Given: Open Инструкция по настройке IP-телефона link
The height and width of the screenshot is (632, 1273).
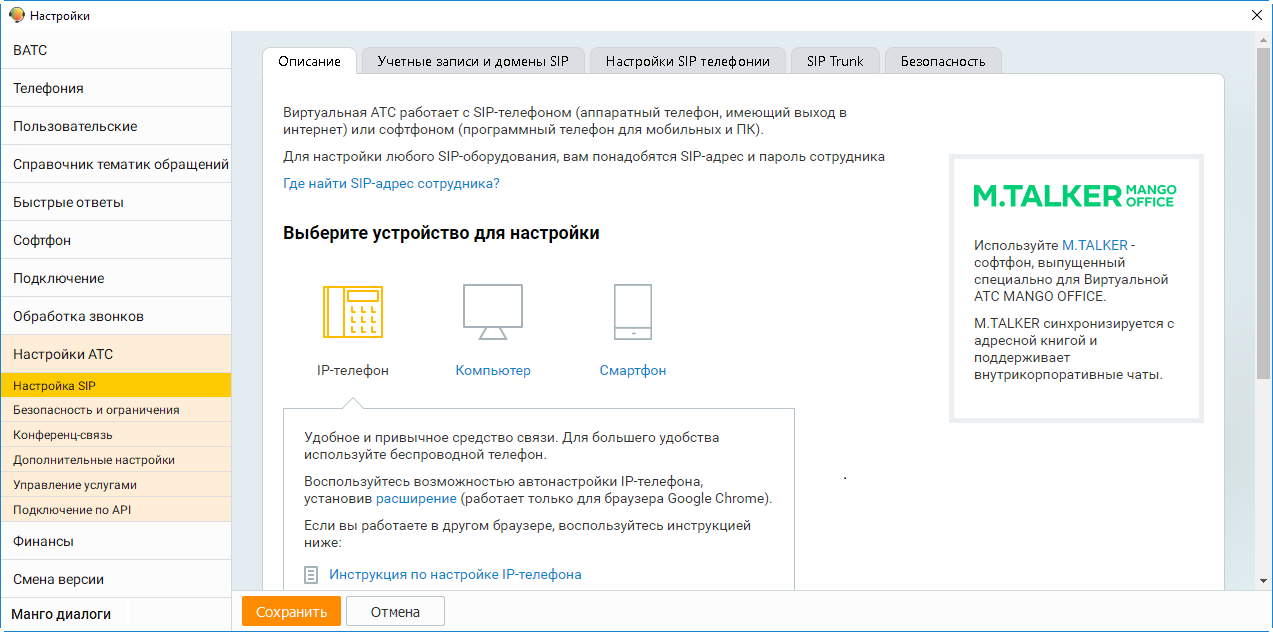Looking at the screenshot, I should (x=455, y=574).
